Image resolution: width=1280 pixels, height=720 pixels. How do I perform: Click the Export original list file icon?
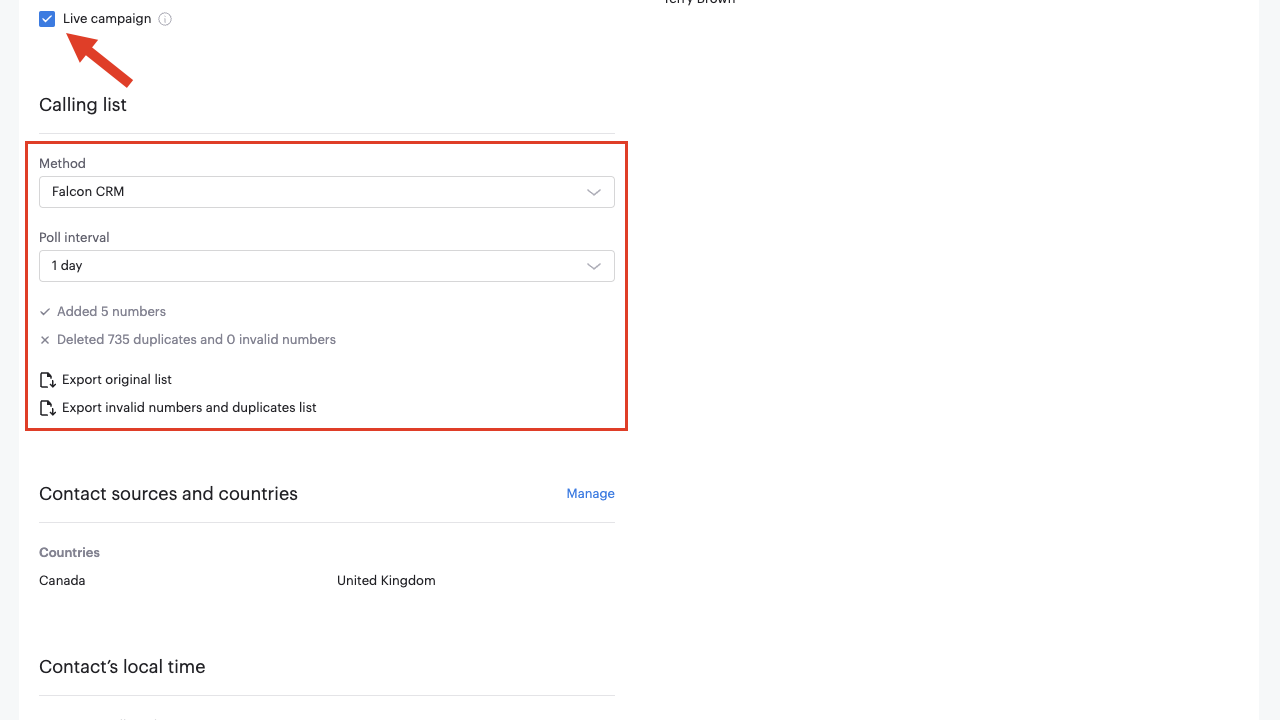point(47,380)
